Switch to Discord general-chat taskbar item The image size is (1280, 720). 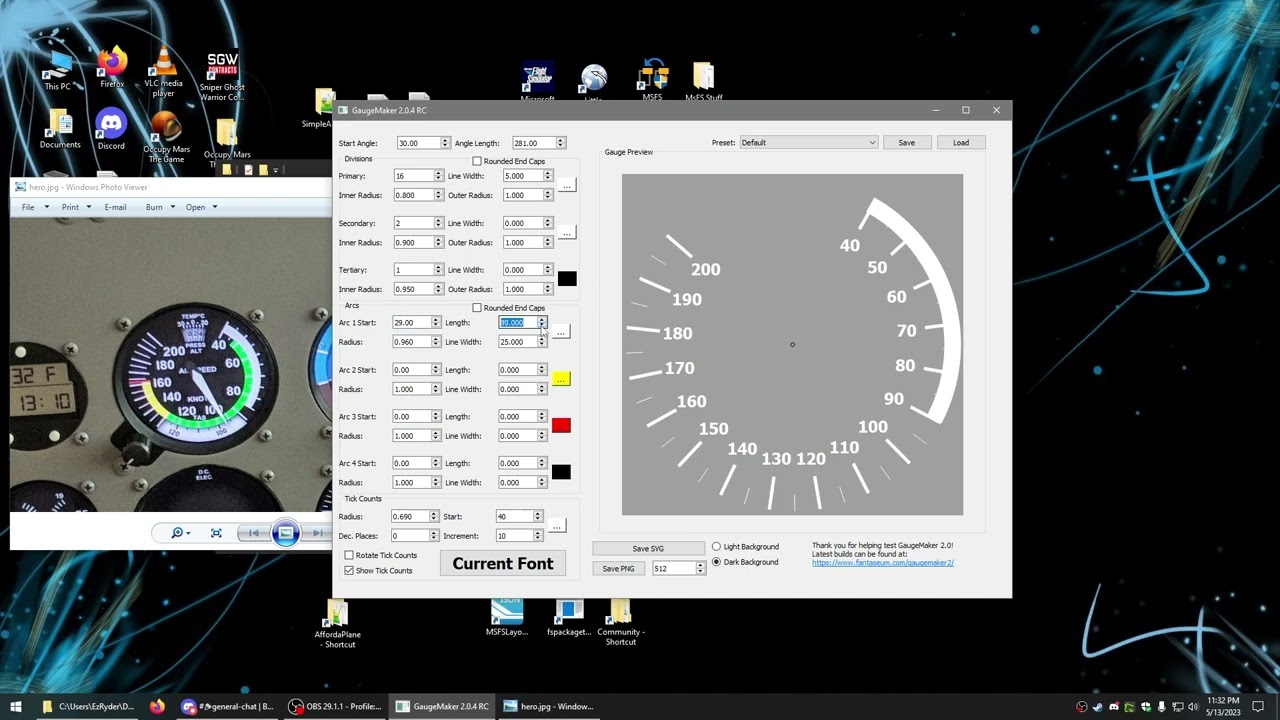[x=228, y=706]
